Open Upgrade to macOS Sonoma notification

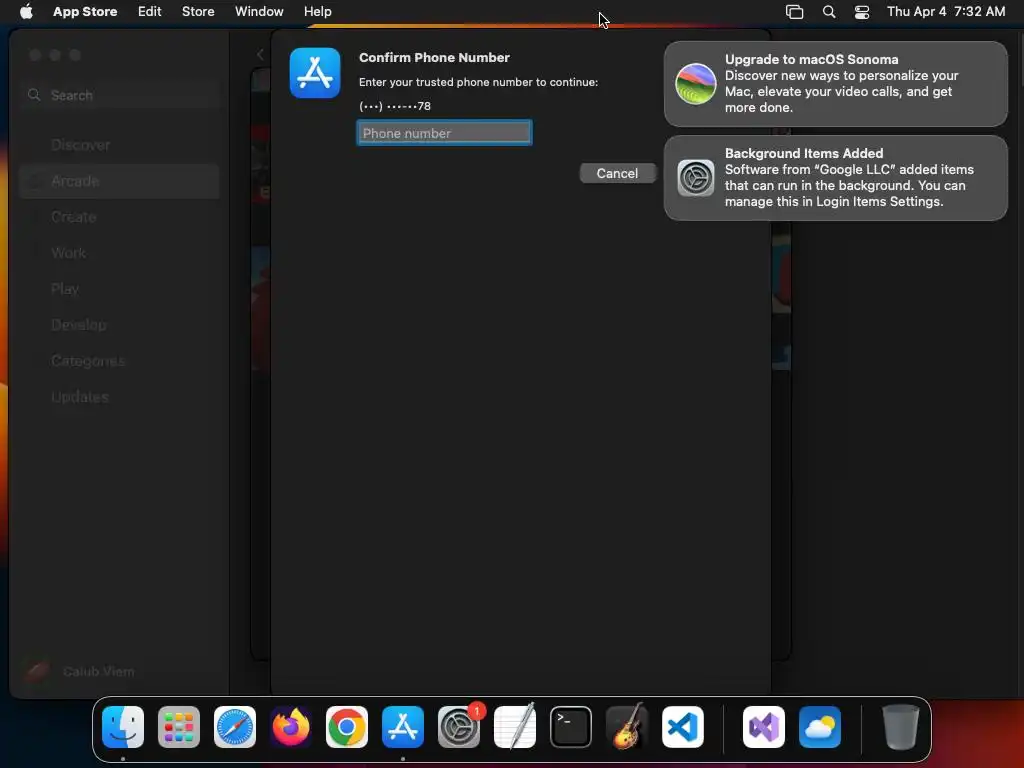[x=835, y=84]
